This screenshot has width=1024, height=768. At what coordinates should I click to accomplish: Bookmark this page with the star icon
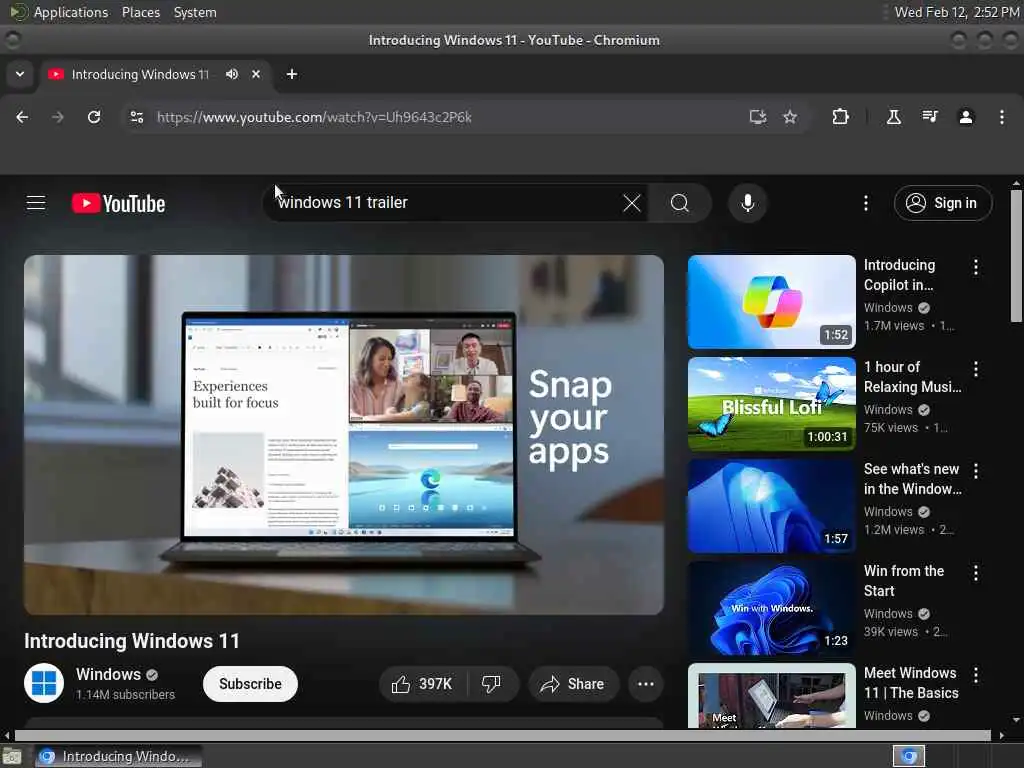[790, 117]
